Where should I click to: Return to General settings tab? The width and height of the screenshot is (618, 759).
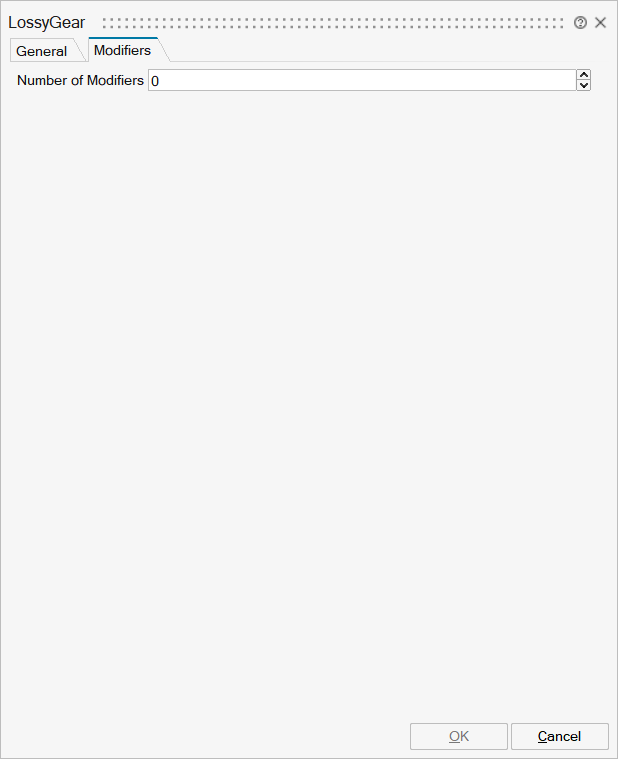point(42,51)
